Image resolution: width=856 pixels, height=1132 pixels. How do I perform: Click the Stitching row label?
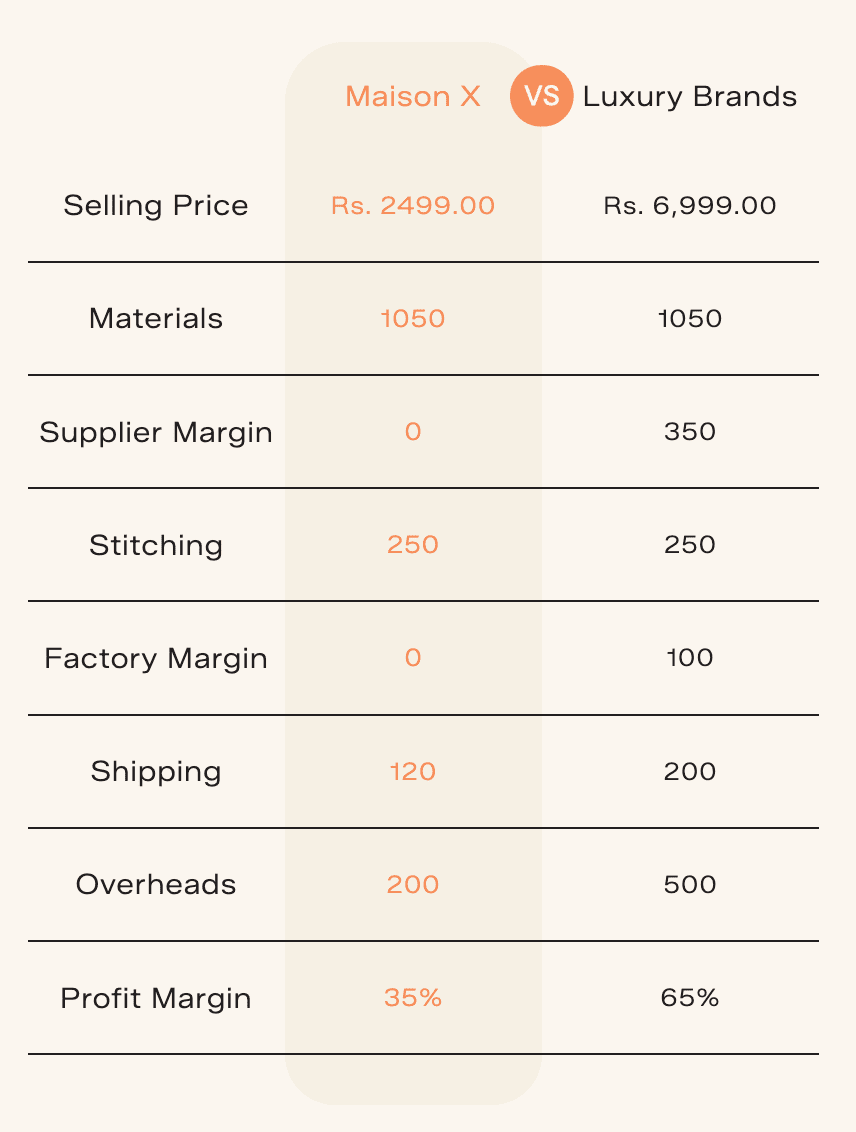156,545
